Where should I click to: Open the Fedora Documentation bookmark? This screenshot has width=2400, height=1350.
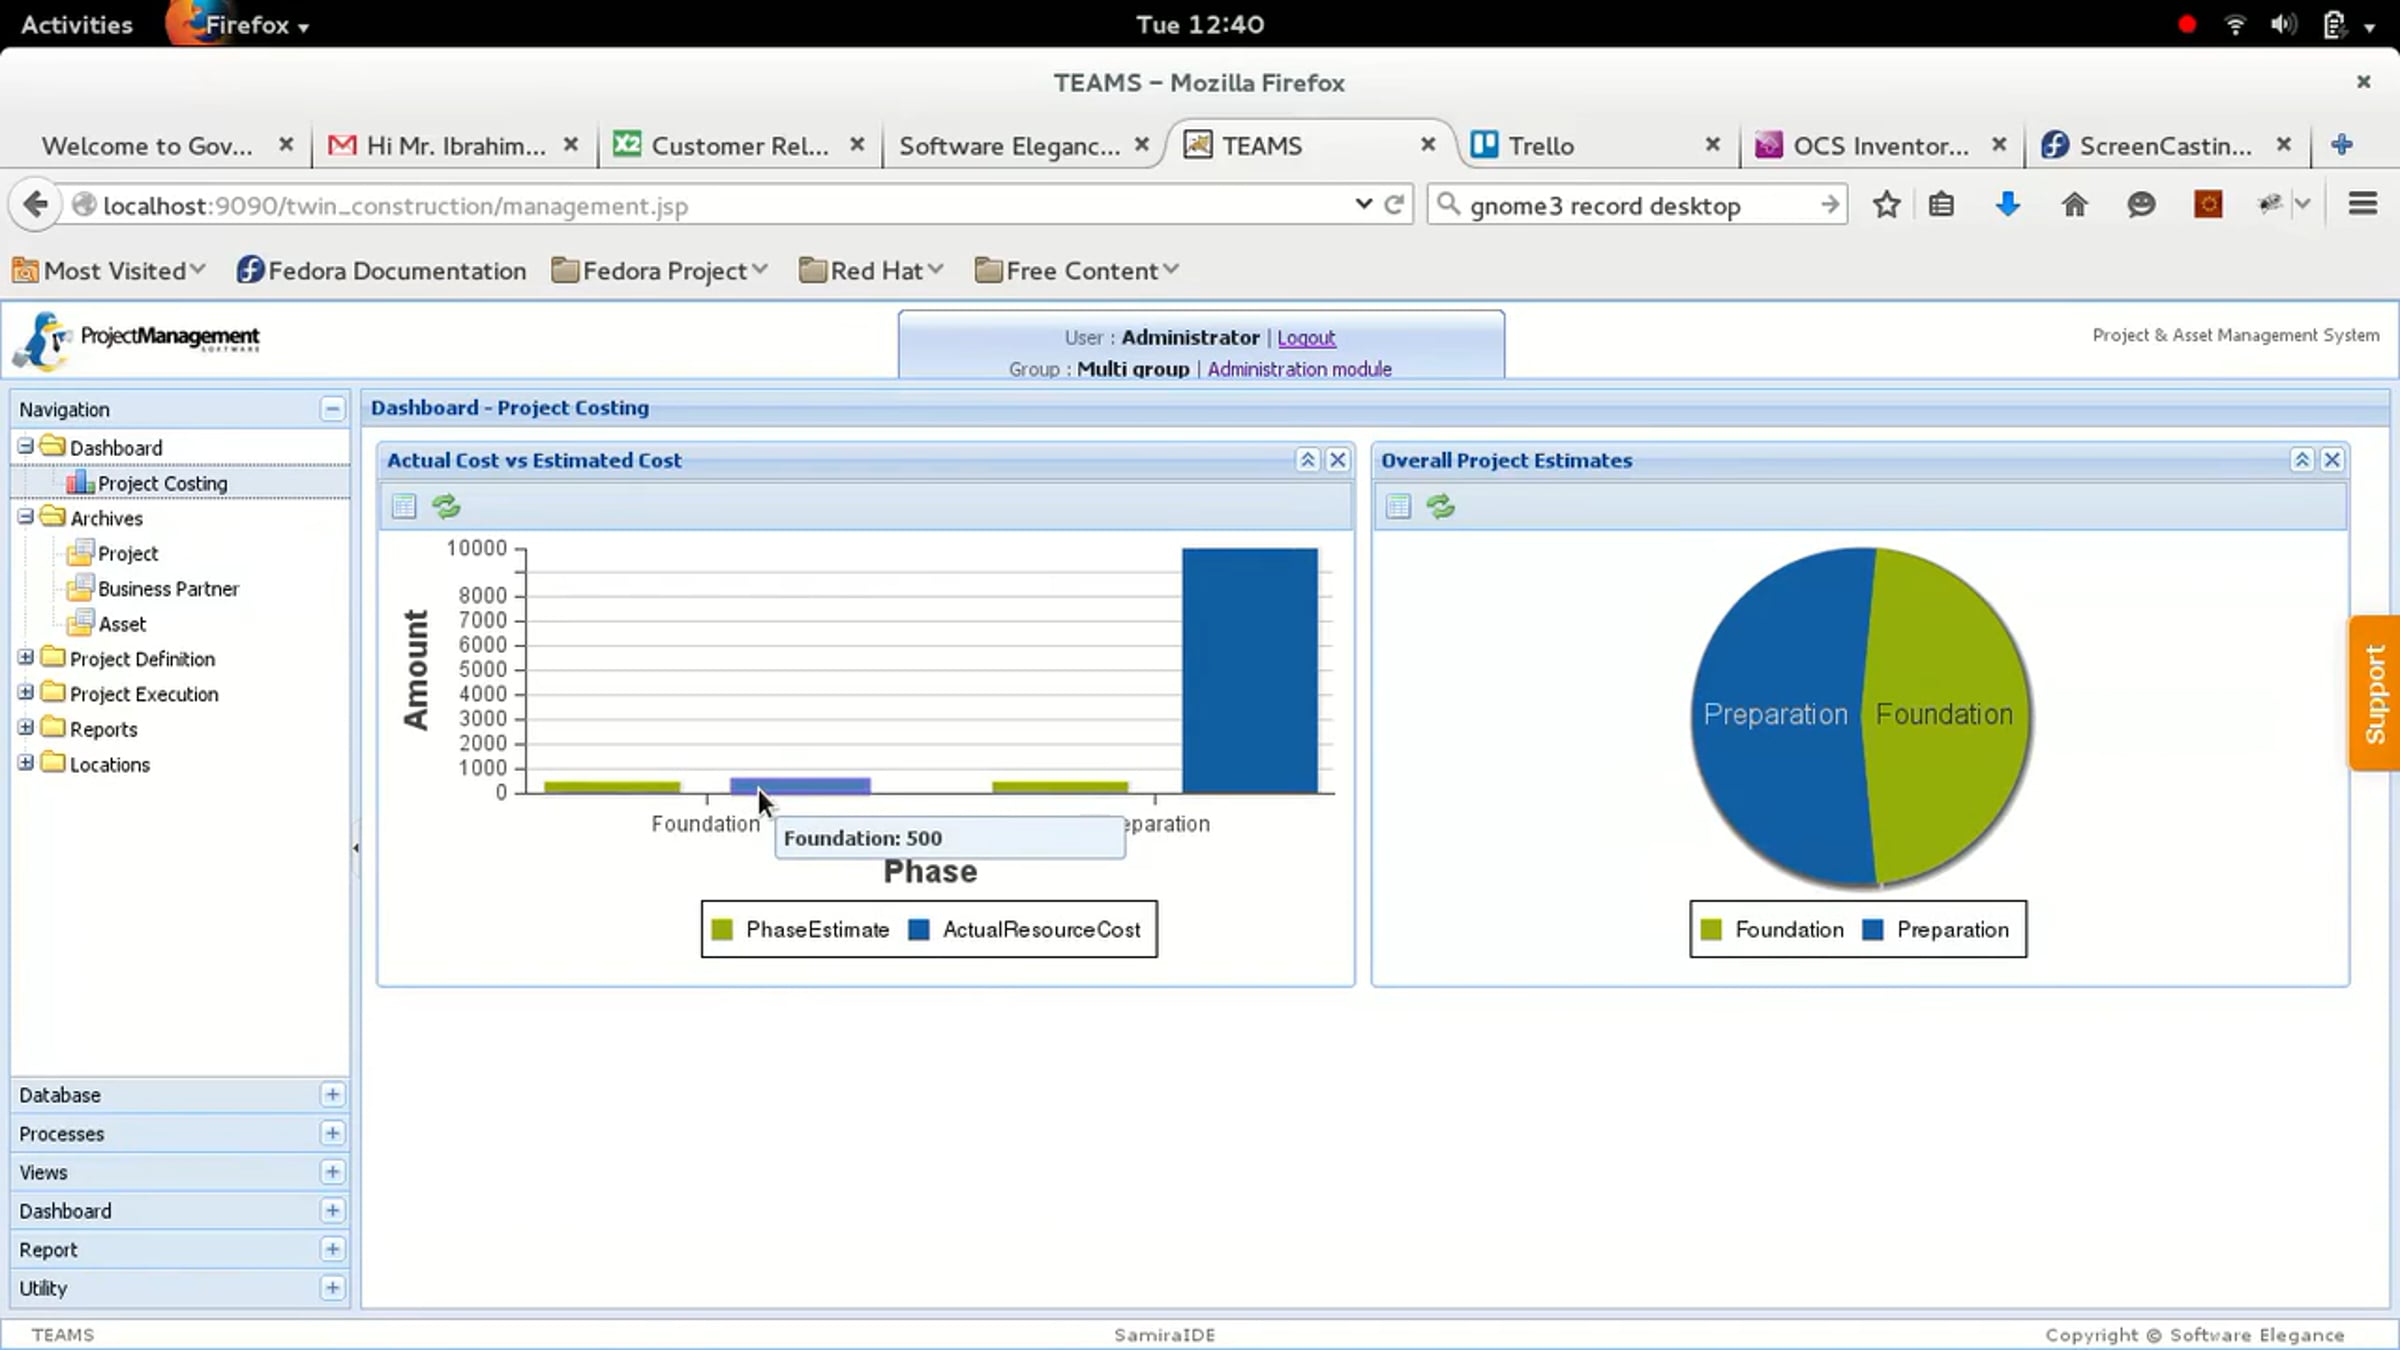(x=382, y=271)
